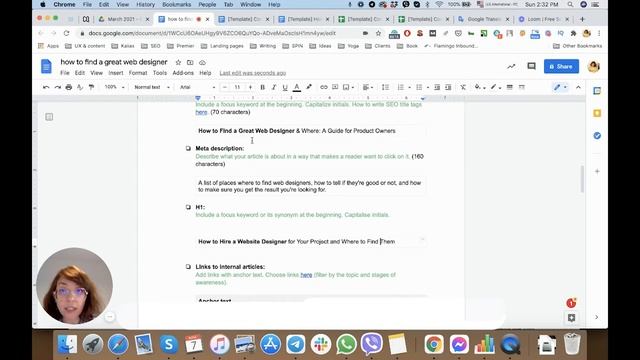Viewport: 640px width, 360px height.
Task: Open the Arial font dropdown
Action: point(197,87)
